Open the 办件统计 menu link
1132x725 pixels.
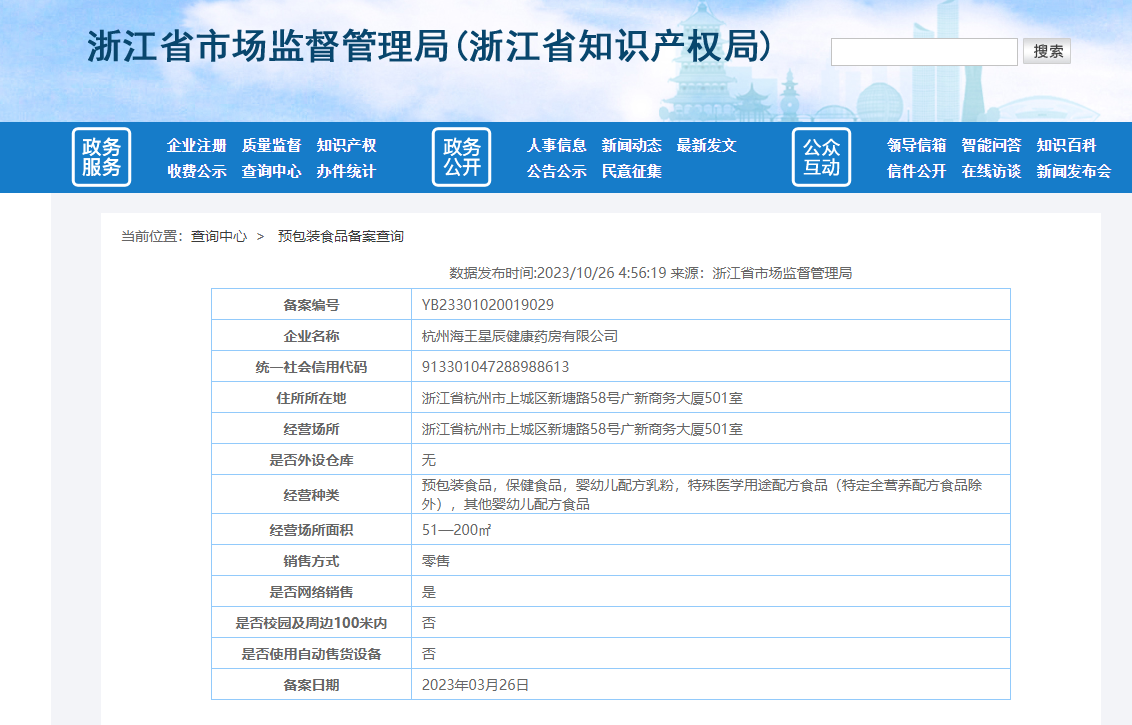(346, 171)
